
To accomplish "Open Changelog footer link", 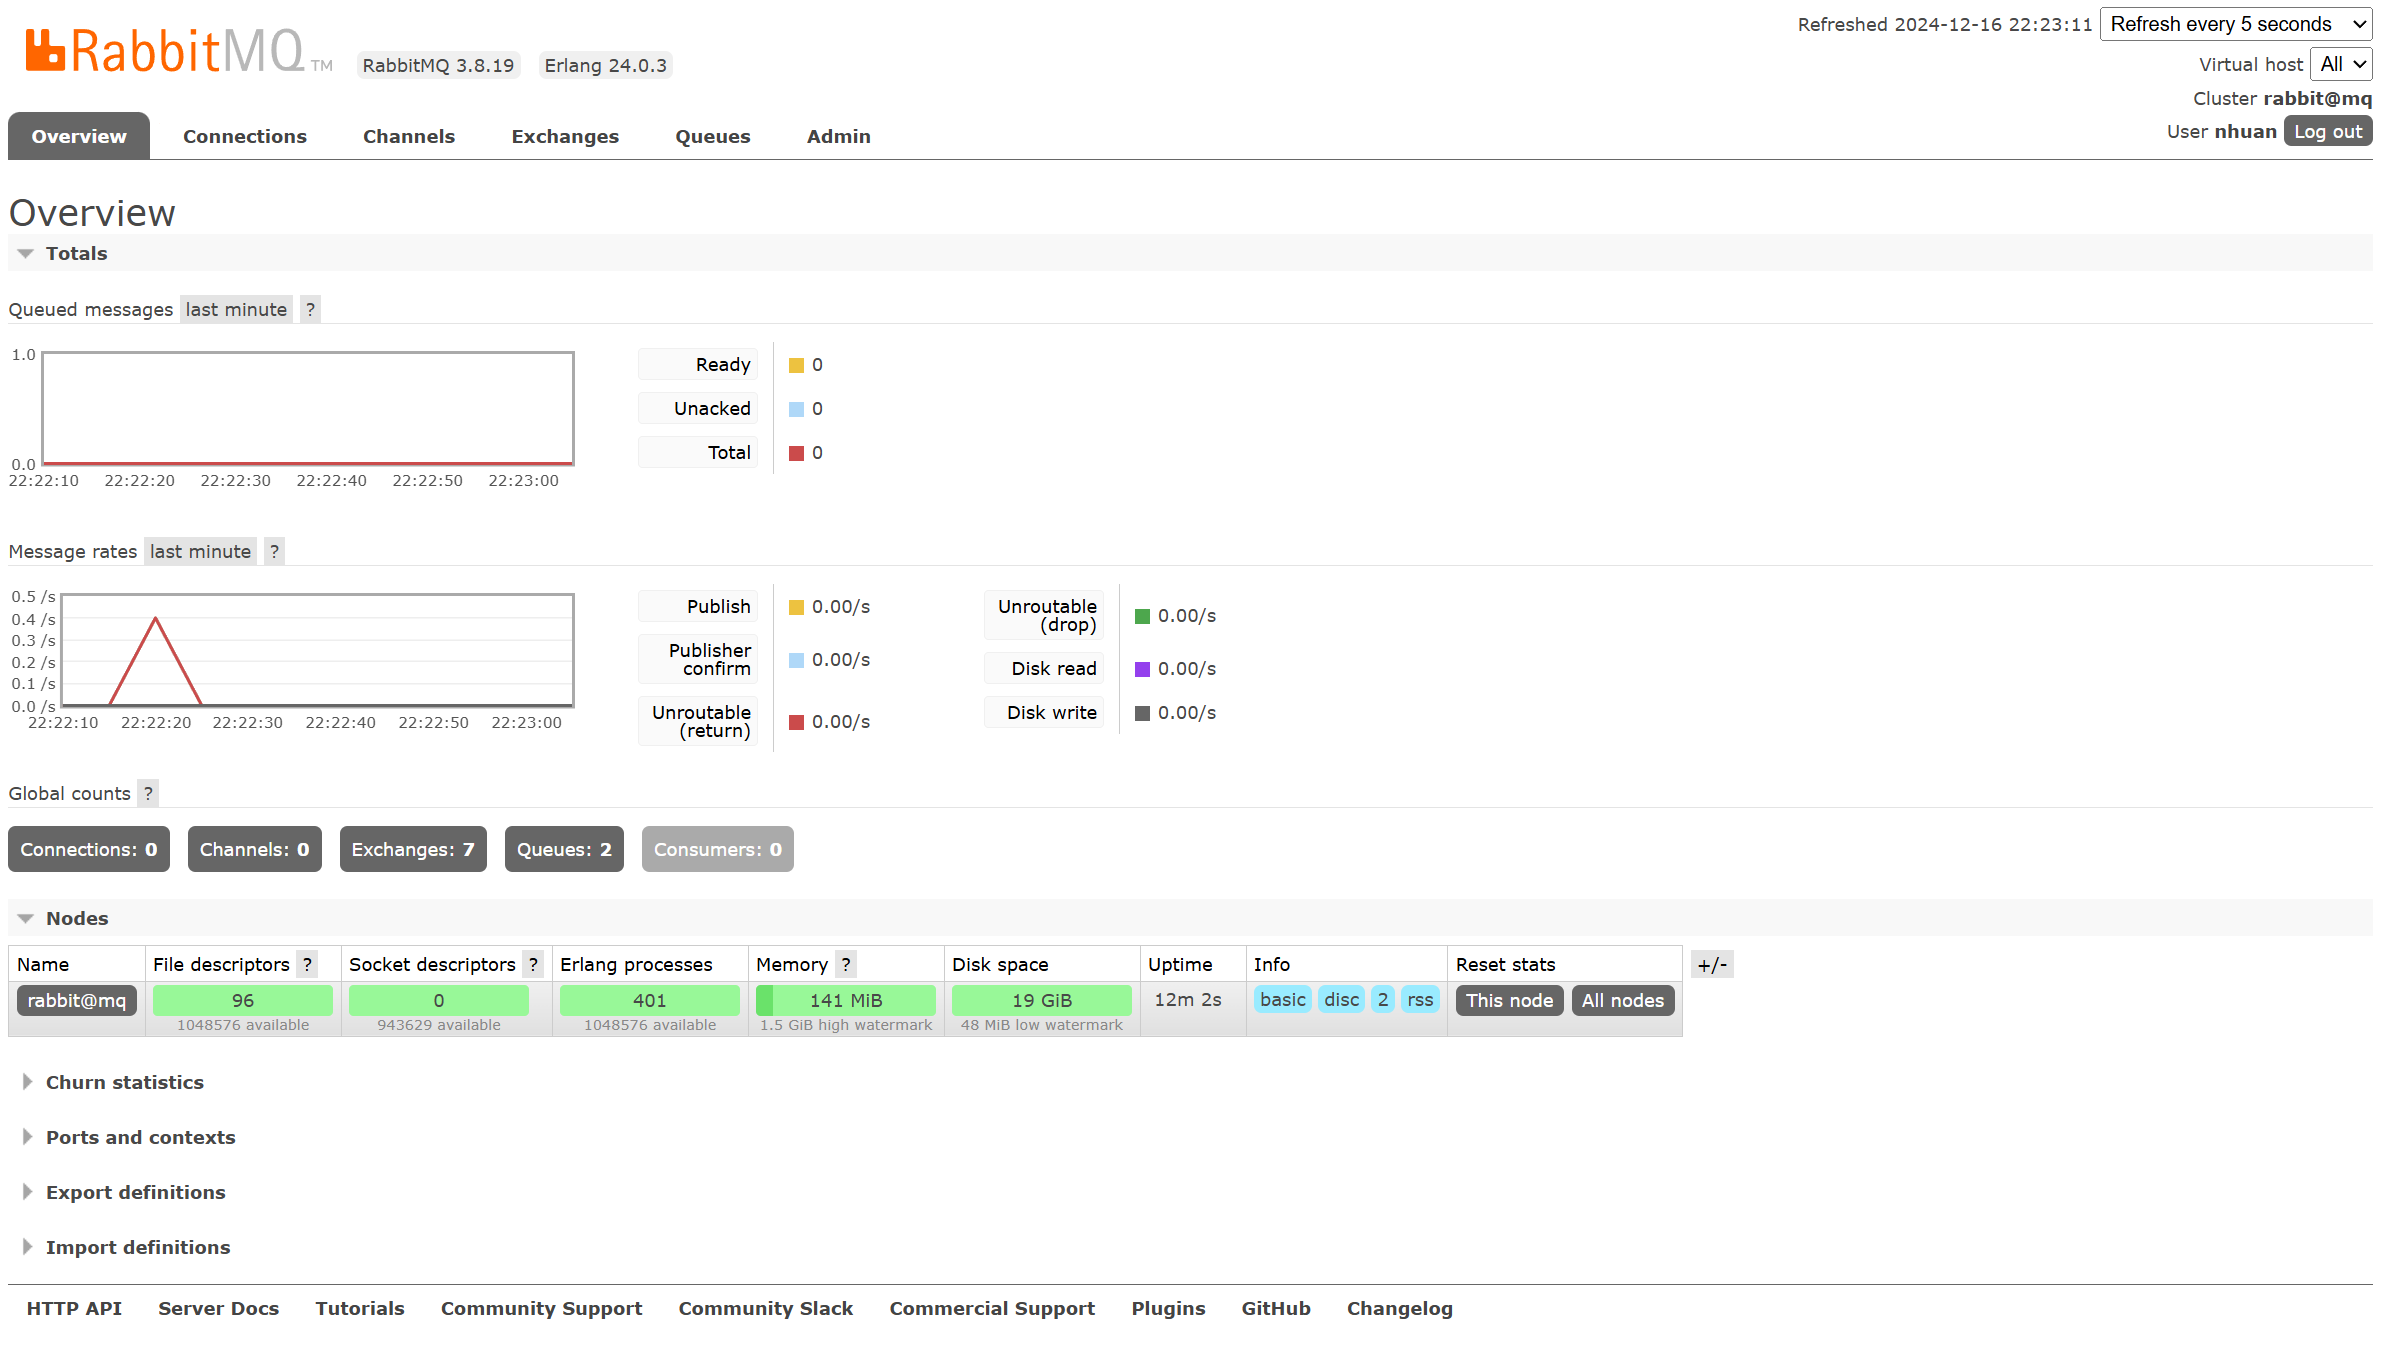I will 1399,1309.
